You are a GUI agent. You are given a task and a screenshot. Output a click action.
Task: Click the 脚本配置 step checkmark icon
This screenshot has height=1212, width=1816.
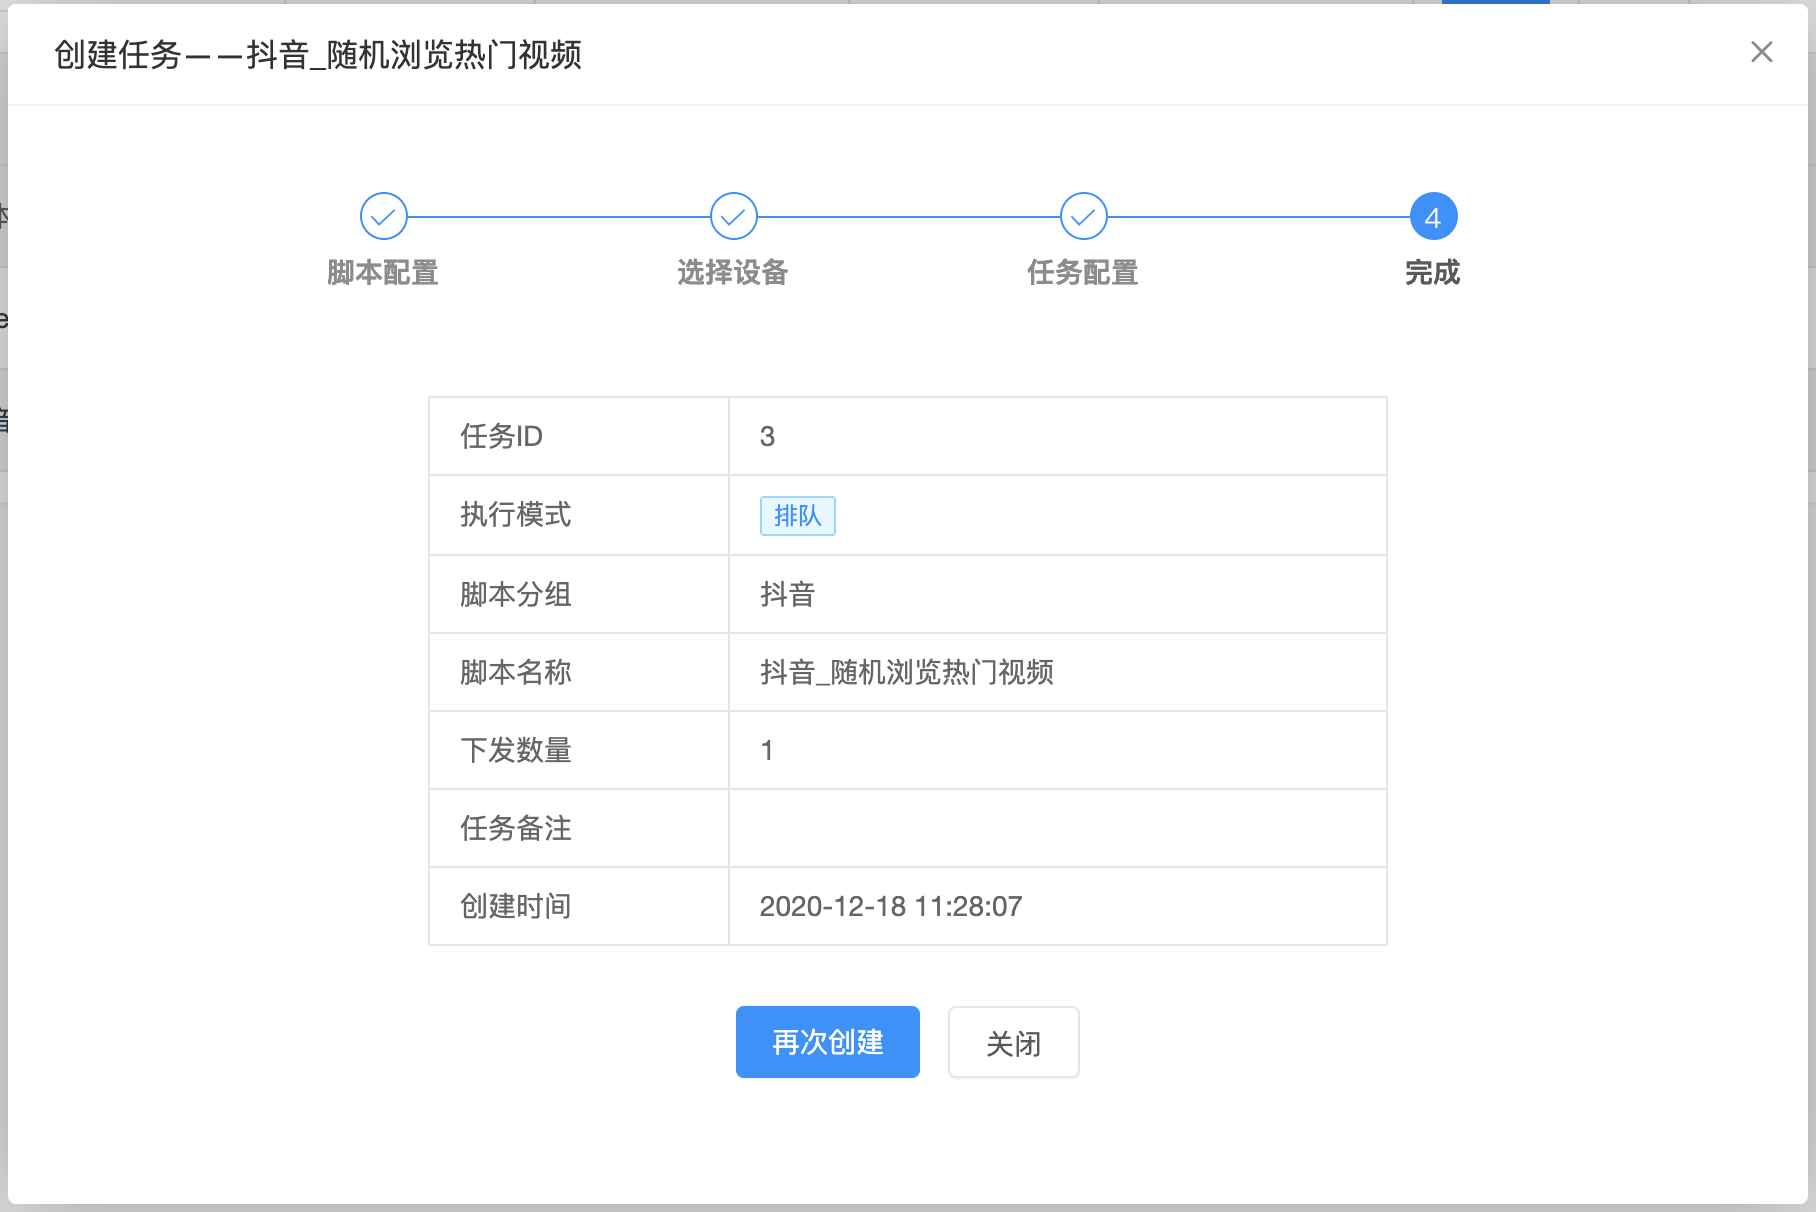[x=384, y=216]
